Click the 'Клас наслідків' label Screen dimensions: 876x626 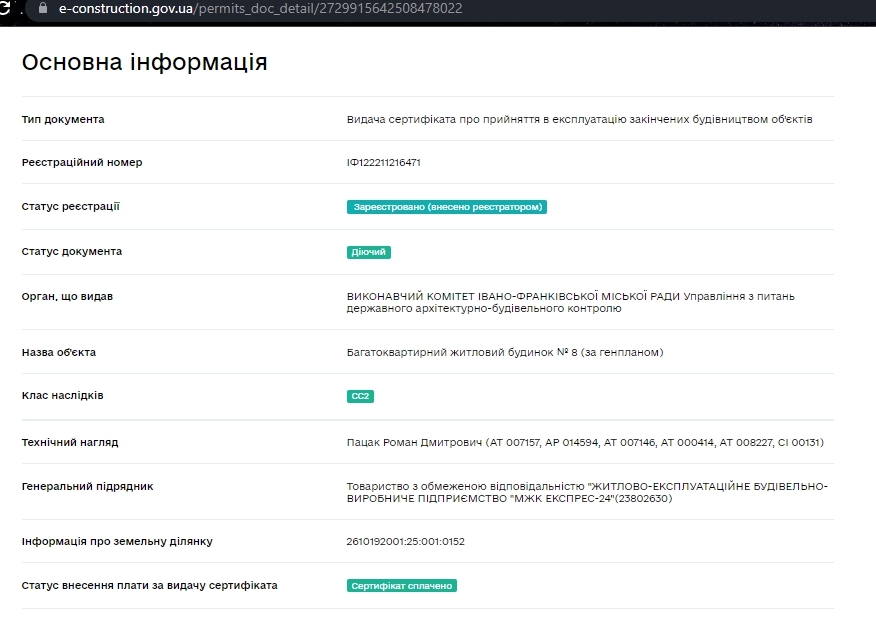[x=63, y=395]
